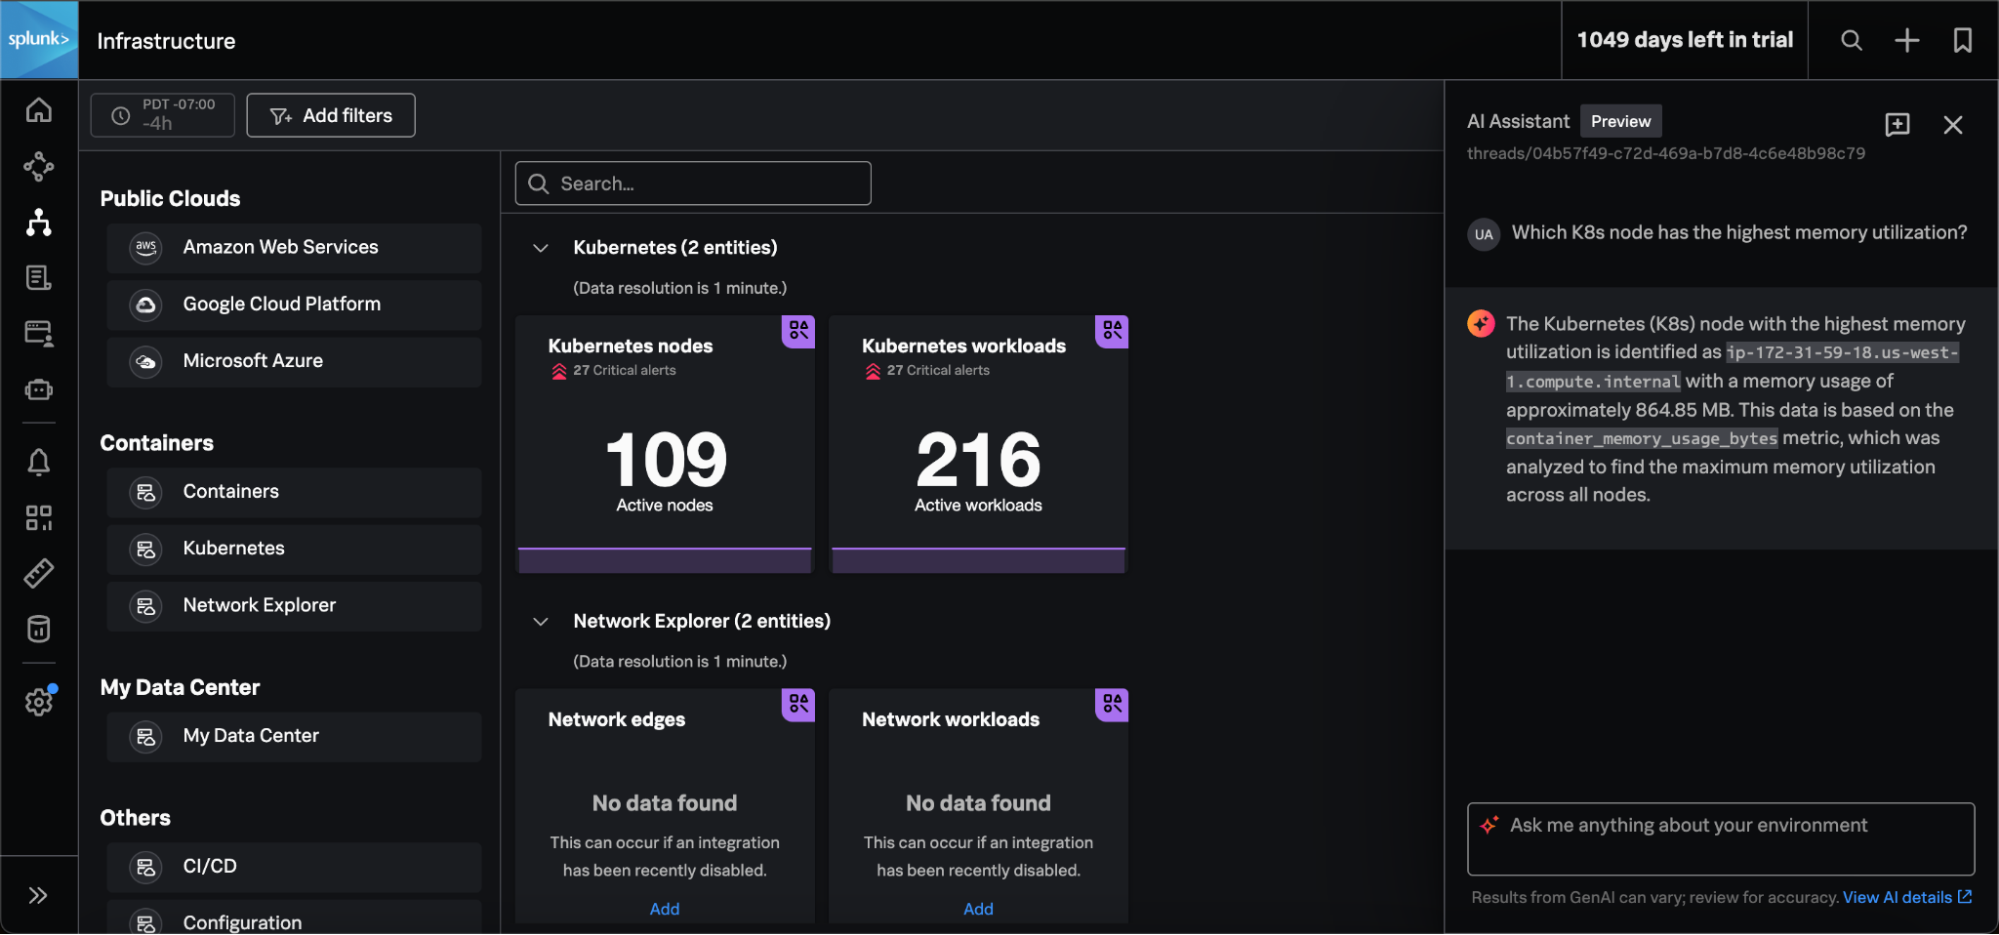Open the Log Observer sidebar icon
The height and width of the screenshot is (935, 1999).
pyautogui.click(x=39, y=277)
